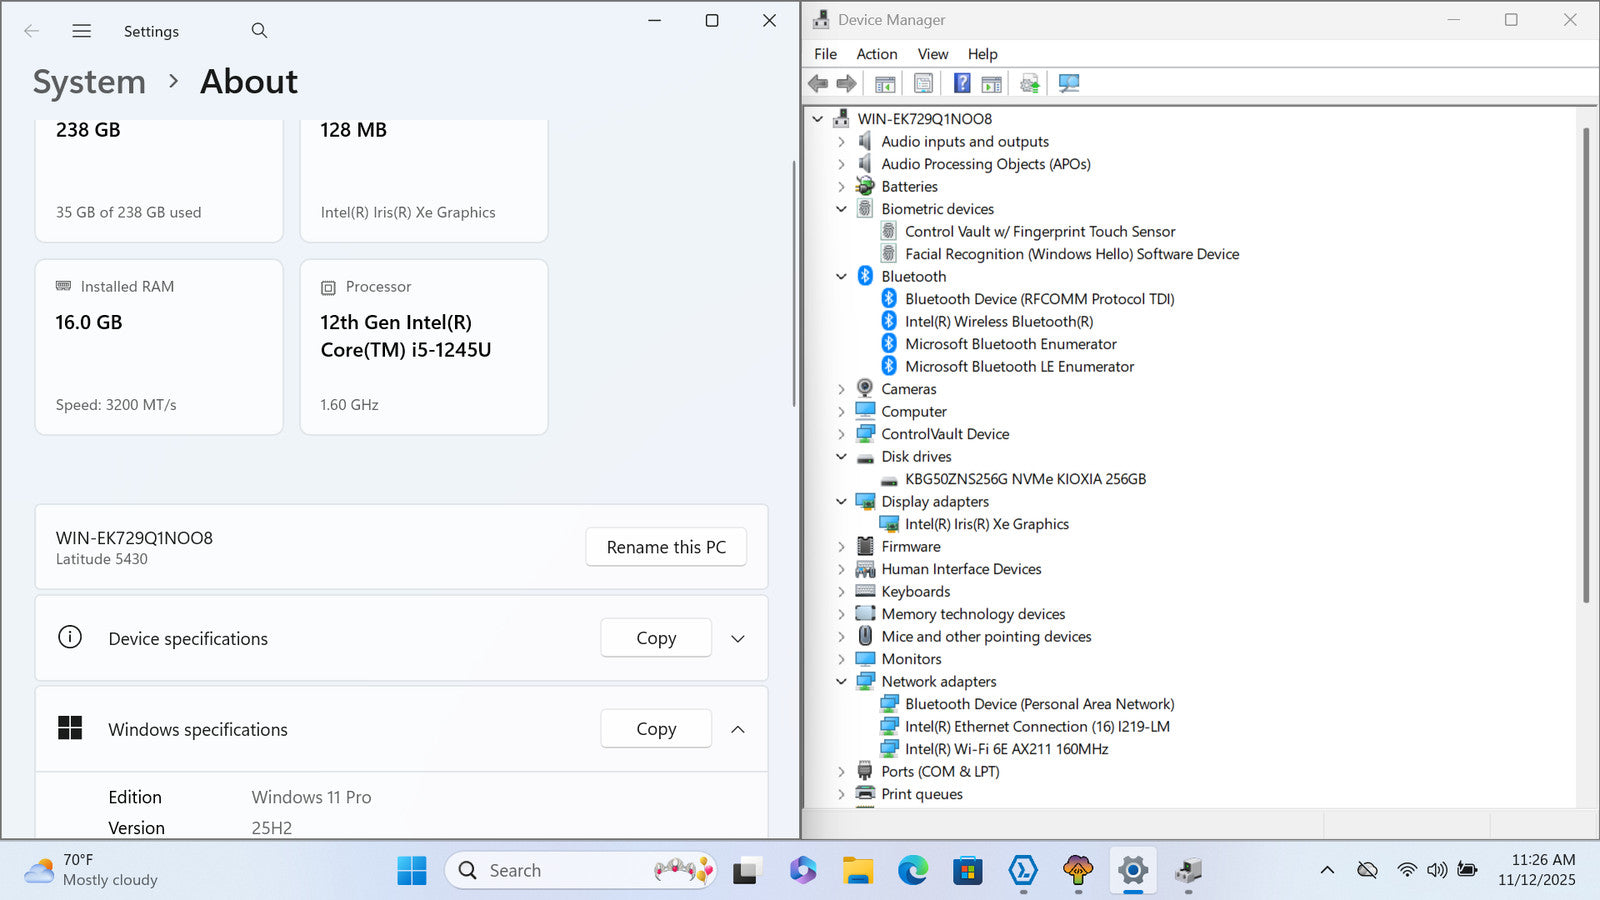
Task: Open the Settings hamburger navigation menu
Action: tap(82, 31)
